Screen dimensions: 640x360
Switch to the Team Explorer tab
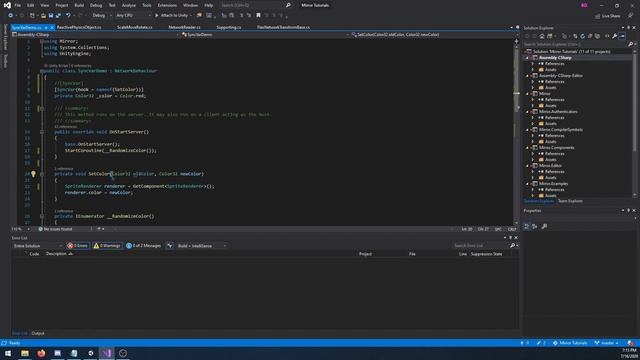[570, 201]
